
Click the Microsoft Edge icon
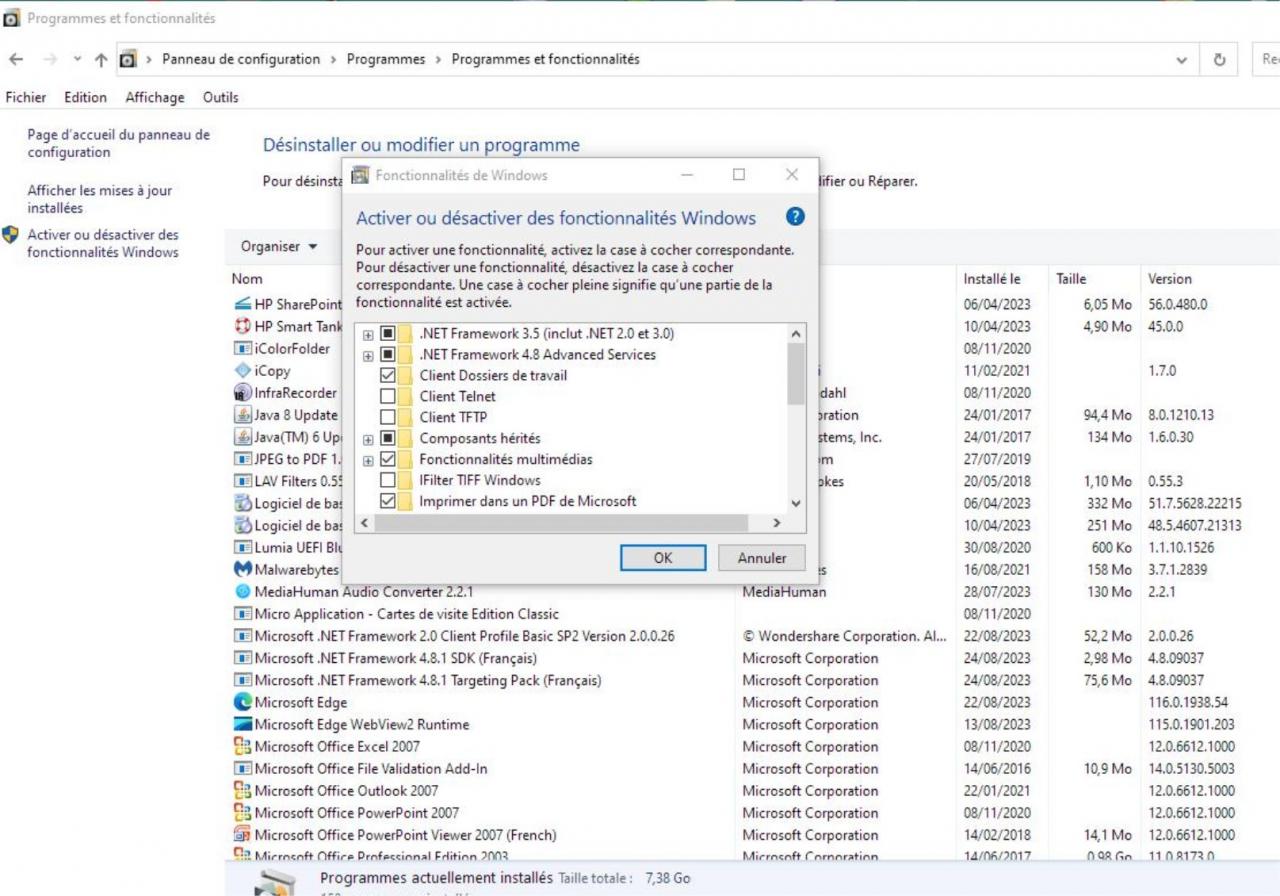pos(242,702)
